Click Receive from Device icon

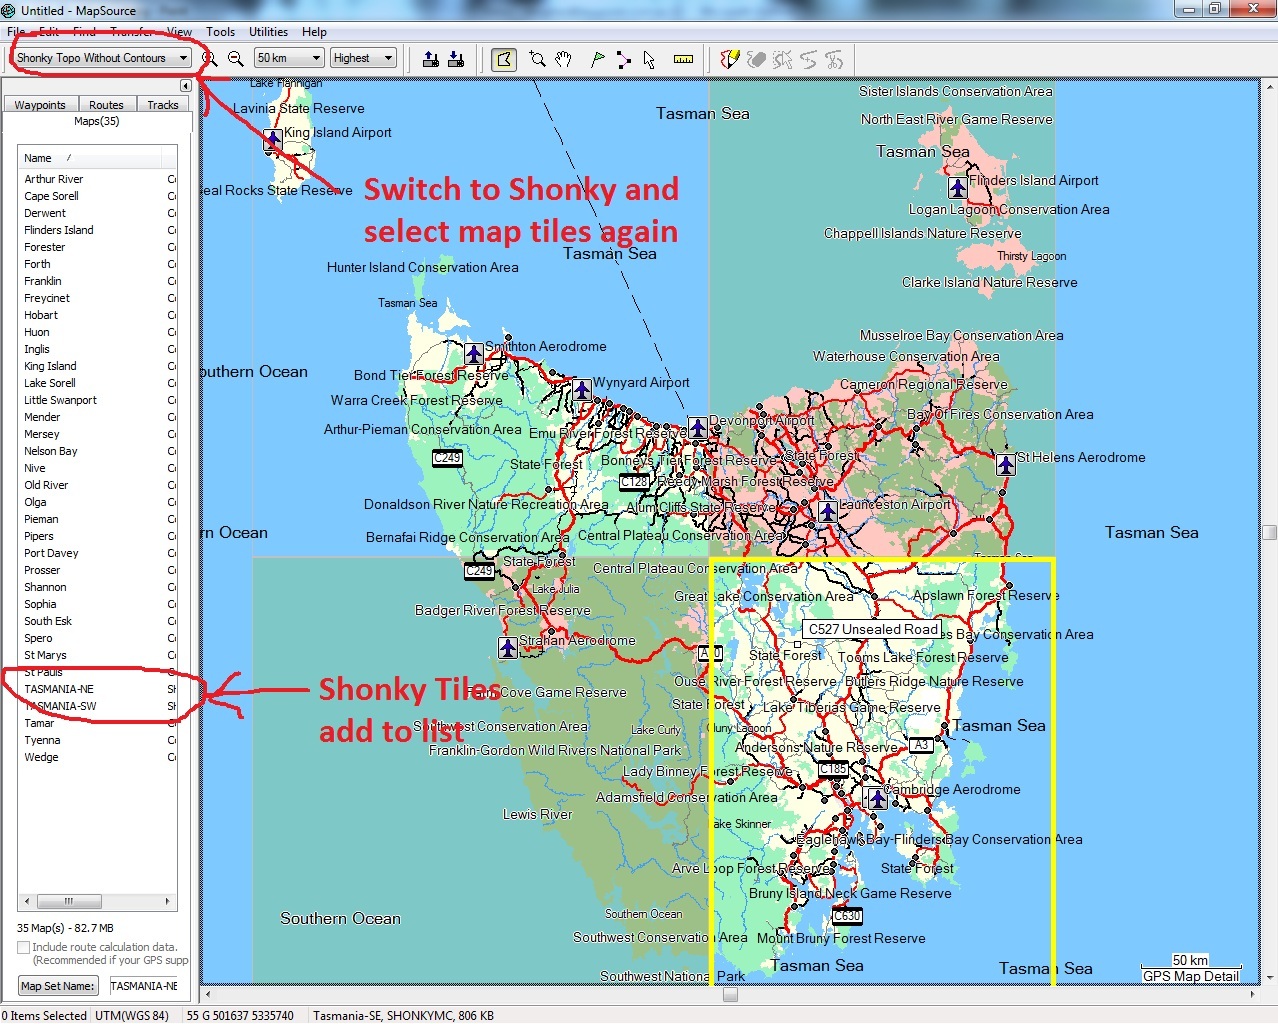click(456, 59)
